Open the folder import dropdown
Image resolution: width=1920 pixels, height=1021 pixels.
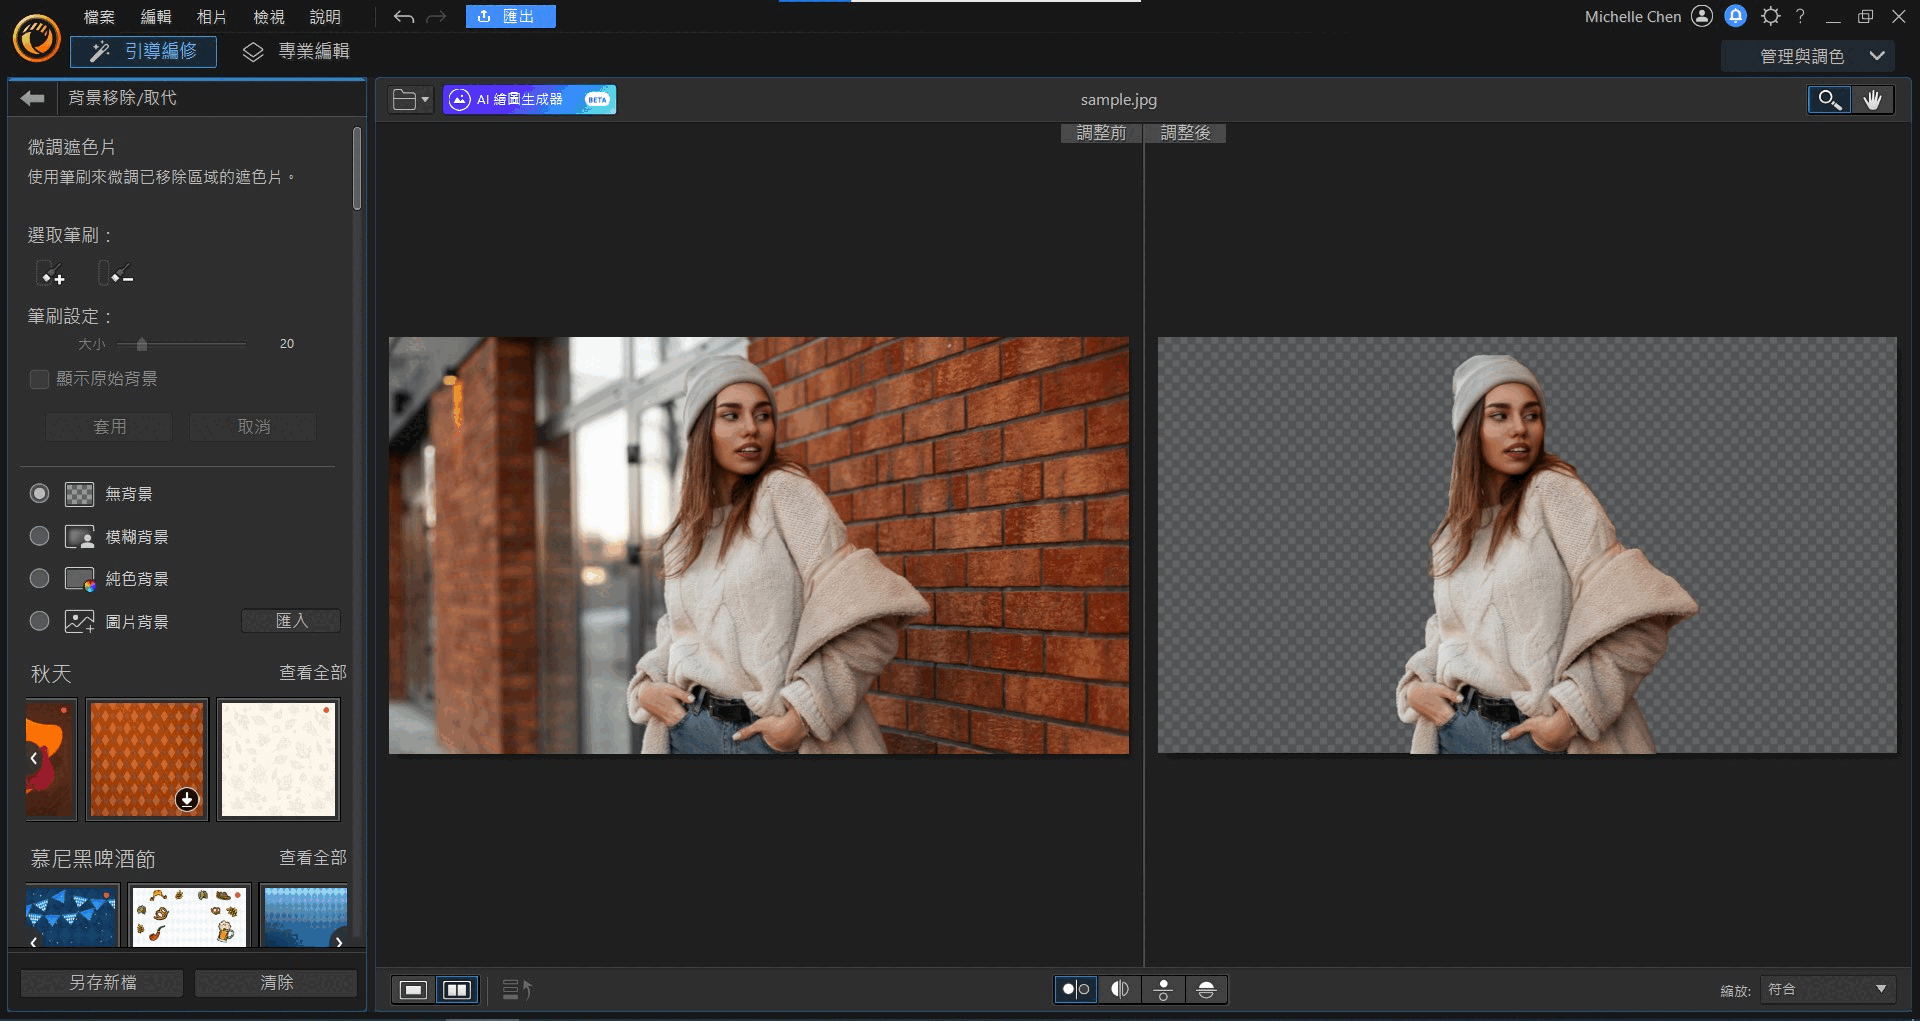(x=410, y=99)
